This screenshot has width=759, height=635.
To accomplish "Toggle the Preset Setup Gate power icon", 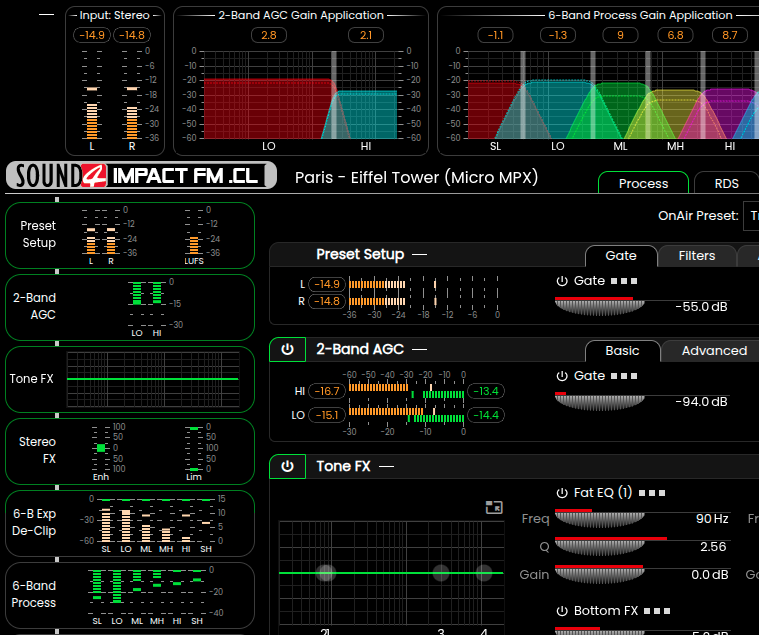I will 562,281.
